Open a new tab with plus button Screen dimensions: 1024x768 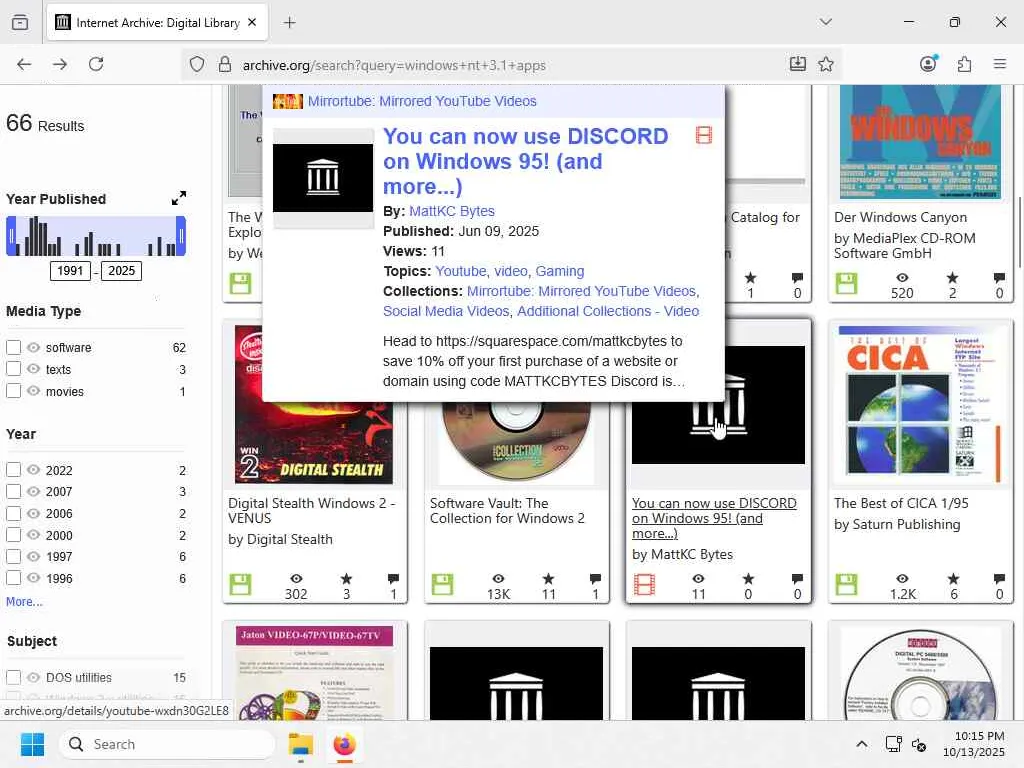(x=289, y=23)
